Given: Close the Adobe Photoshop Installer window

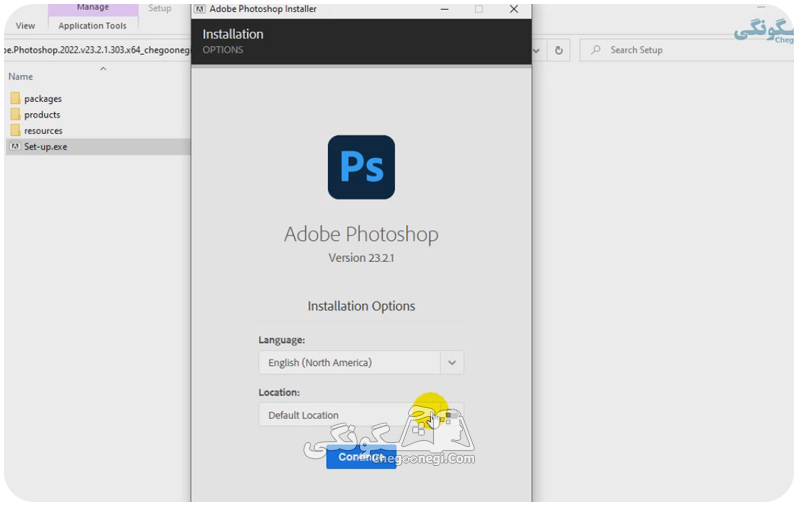Looking at the screenshot, I should tap(514, 9).
